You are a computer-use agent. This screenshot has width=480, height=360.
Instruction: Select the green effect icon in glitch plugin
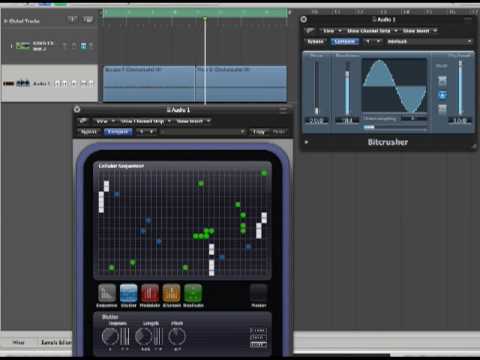193,293
